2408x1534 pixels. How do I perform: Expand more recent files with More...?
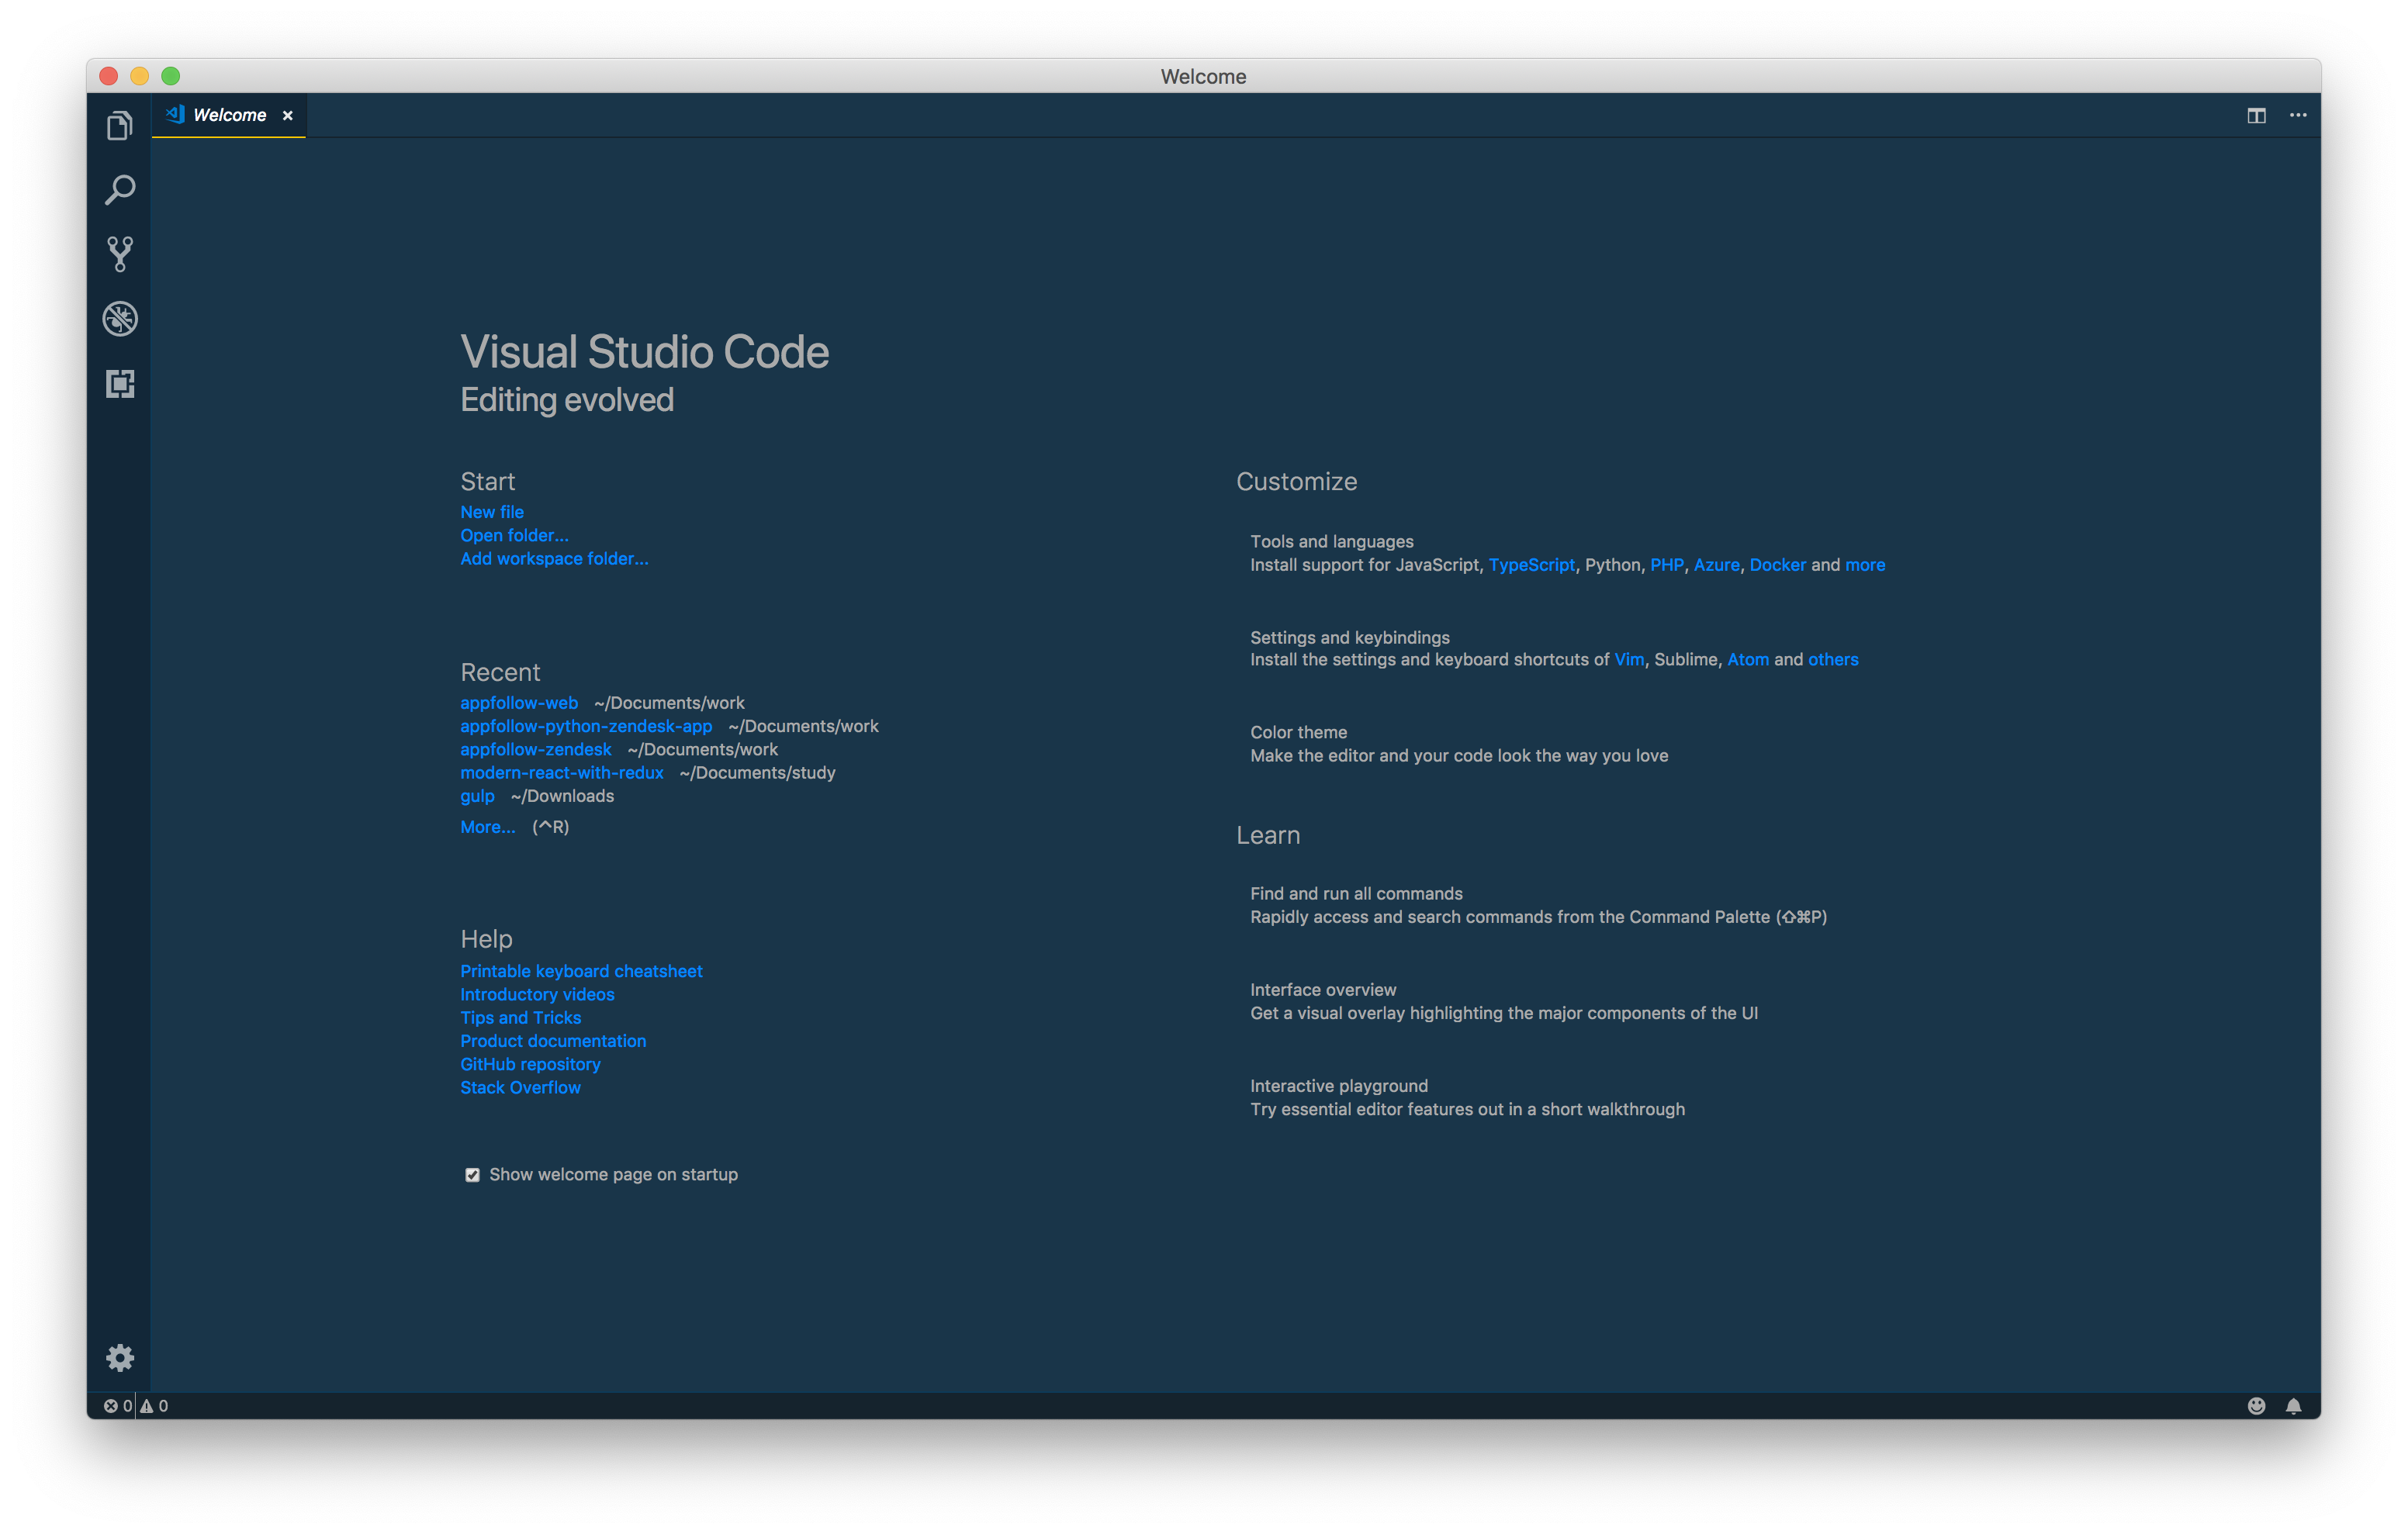pos(487,826)
